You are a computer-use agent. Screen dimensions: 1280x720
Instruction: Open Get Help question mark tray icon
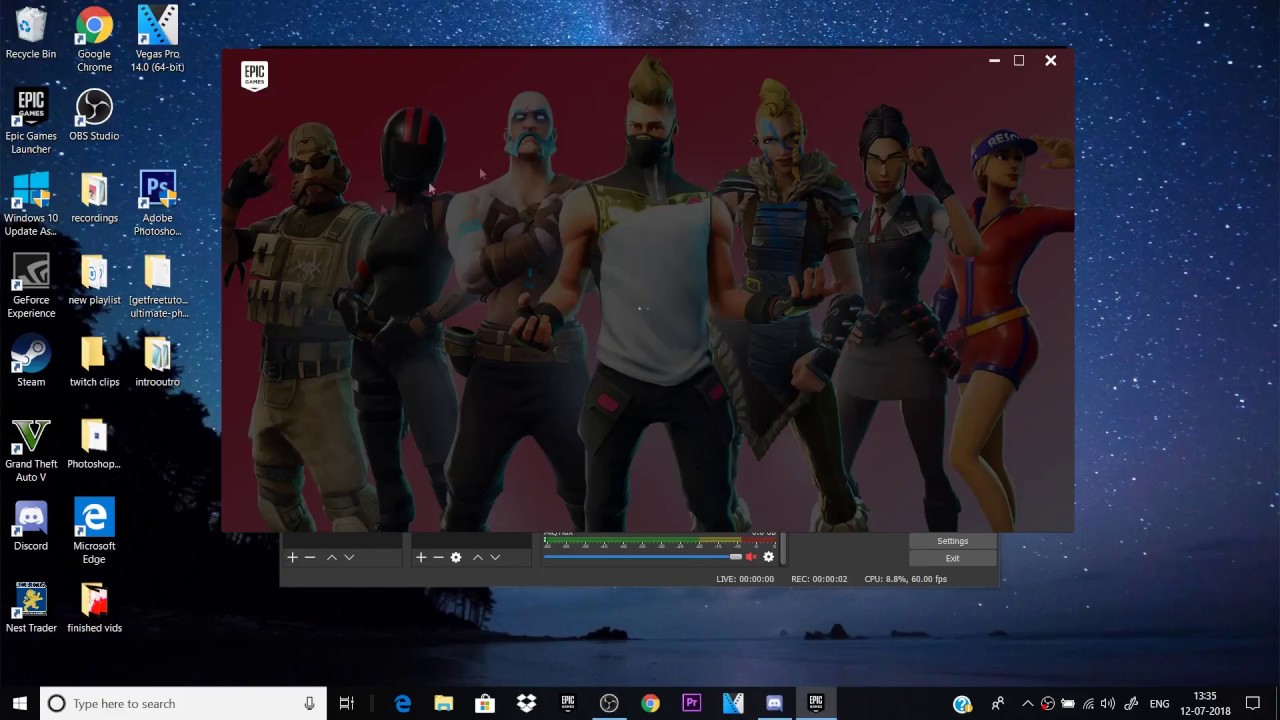(962, 703)
